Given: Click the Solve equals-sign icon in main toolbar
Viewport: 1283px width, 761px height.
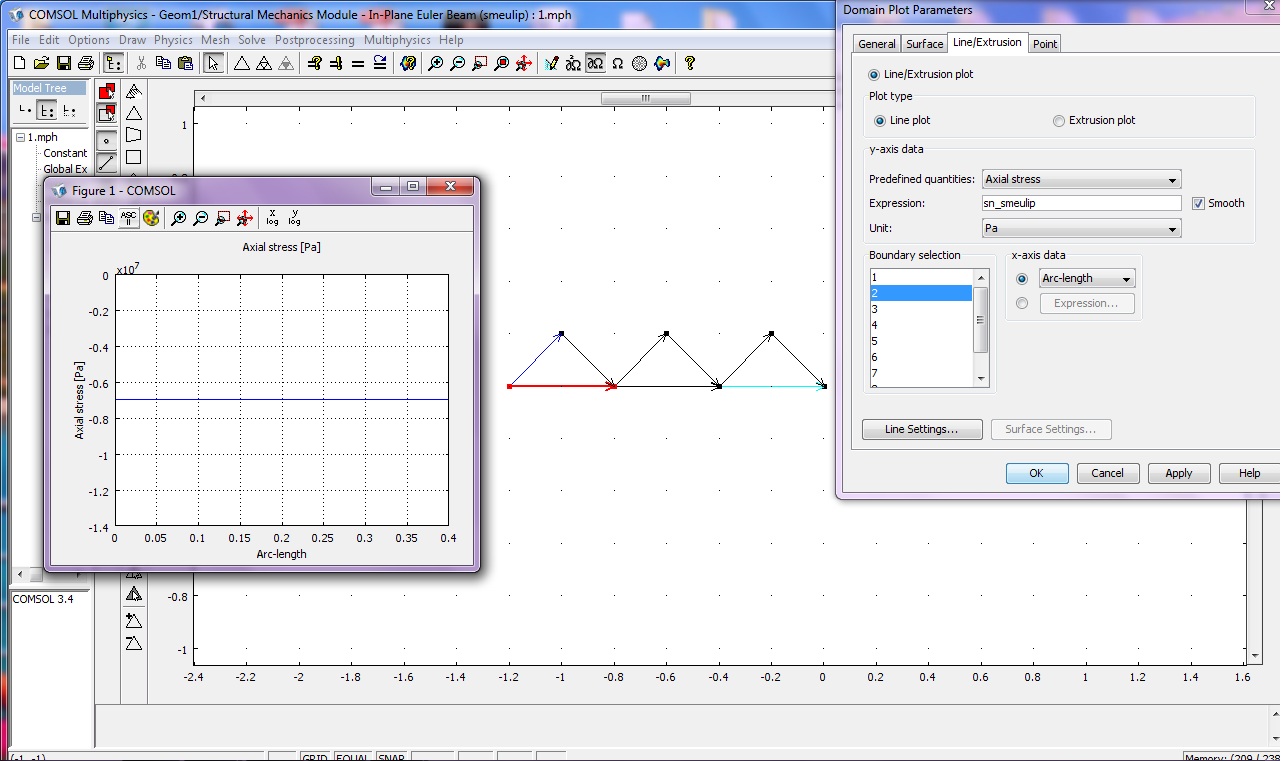Looking at the screenshot, I should point(358,63).
